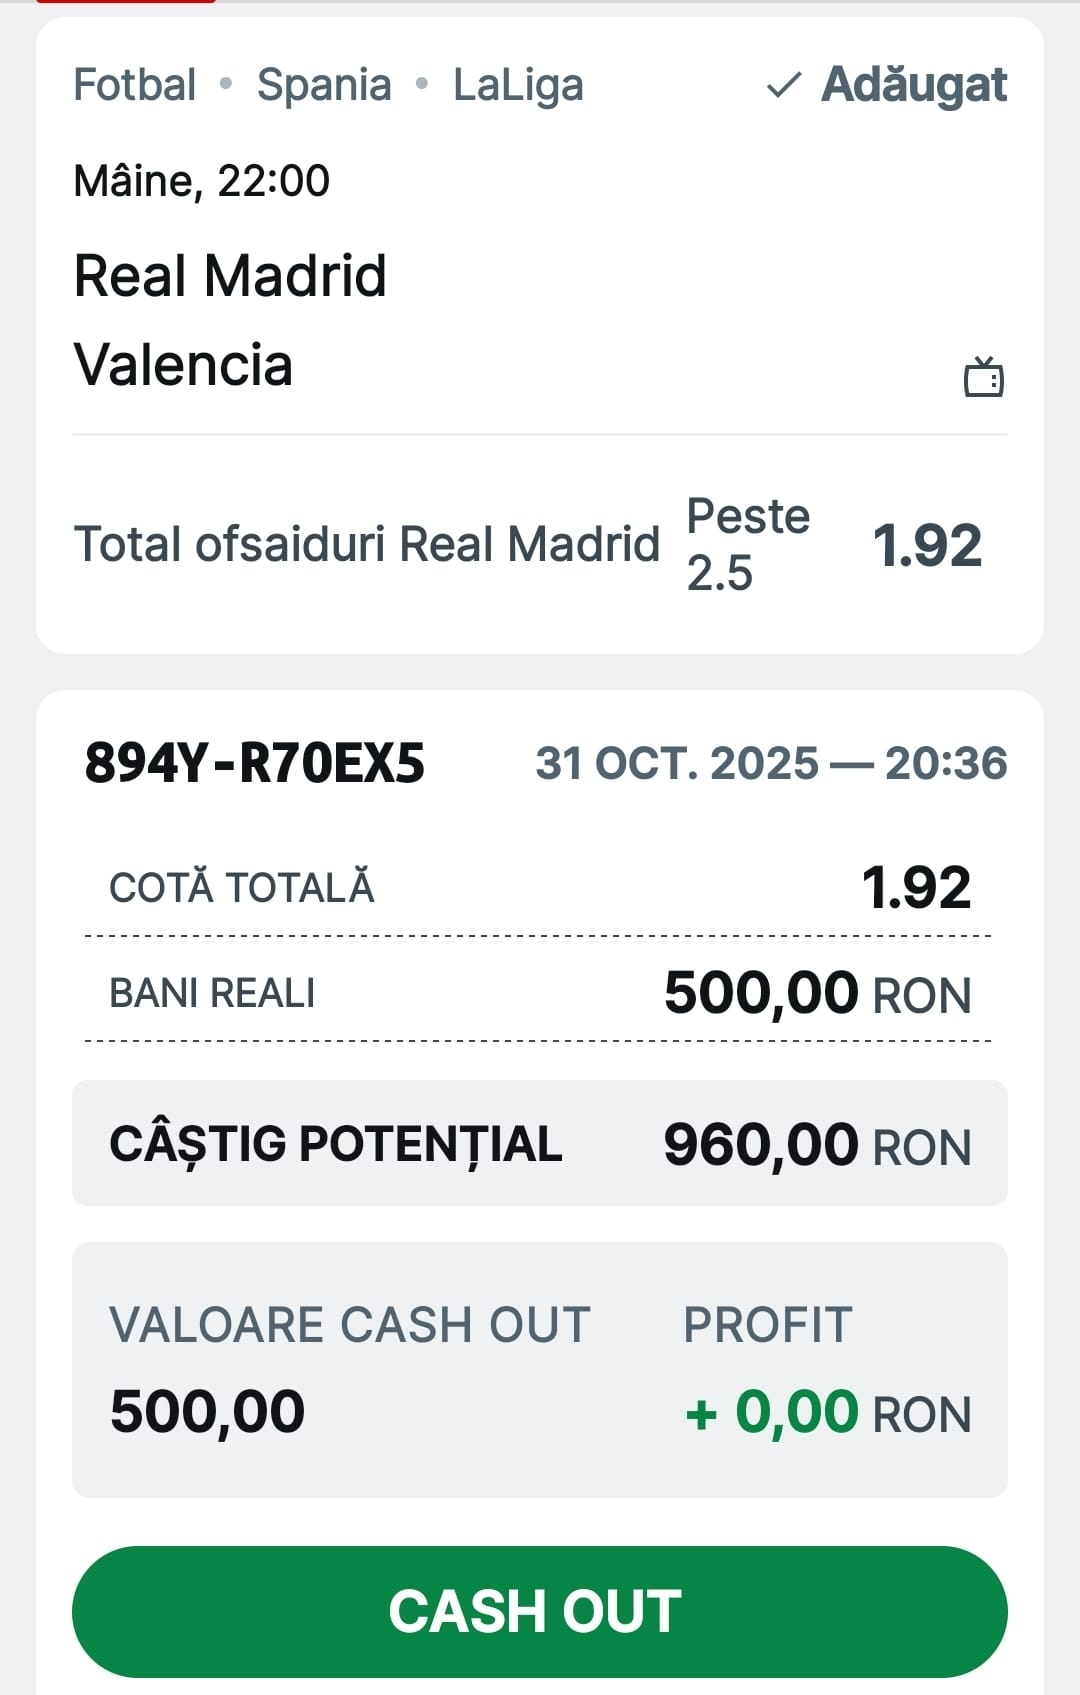Screen dimensions: 1080x1695
Task: Click the BANI REALI 500,00 RON stake
Action: pos(817,993)
